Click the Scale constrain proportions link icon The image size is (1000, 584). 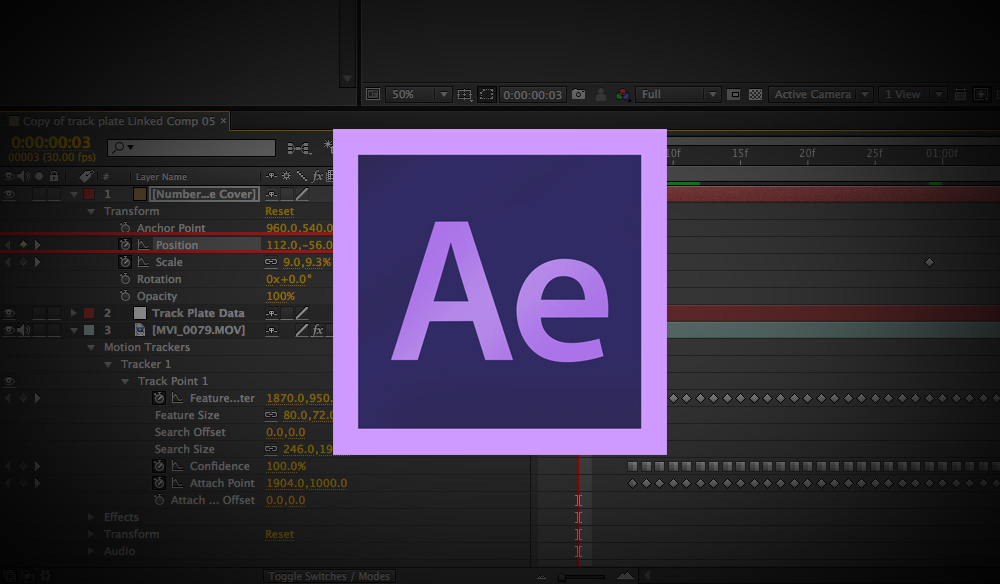pyautogui.click(x=271, y=262)
